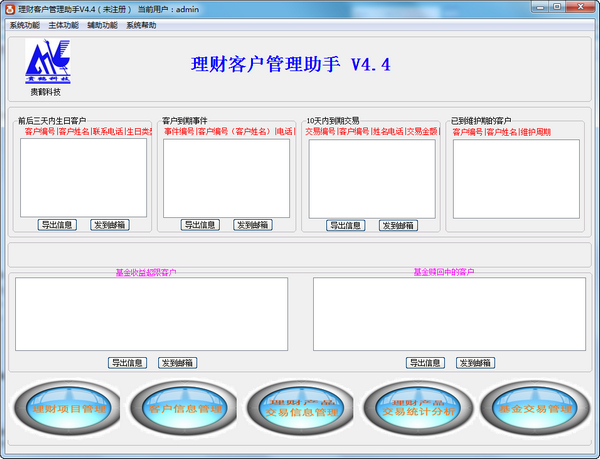The height and width of the screenshot is (459, 600).
Task: Open the 系统帮助 menu
Action: (141, 25)
